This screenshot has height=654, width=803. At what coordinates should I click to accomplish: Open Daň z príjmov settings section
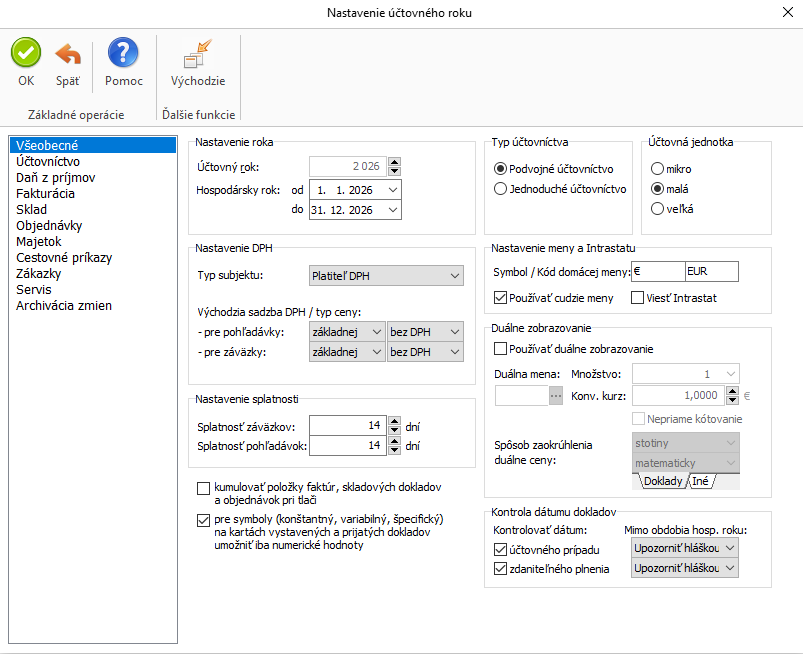coord(55,177)
